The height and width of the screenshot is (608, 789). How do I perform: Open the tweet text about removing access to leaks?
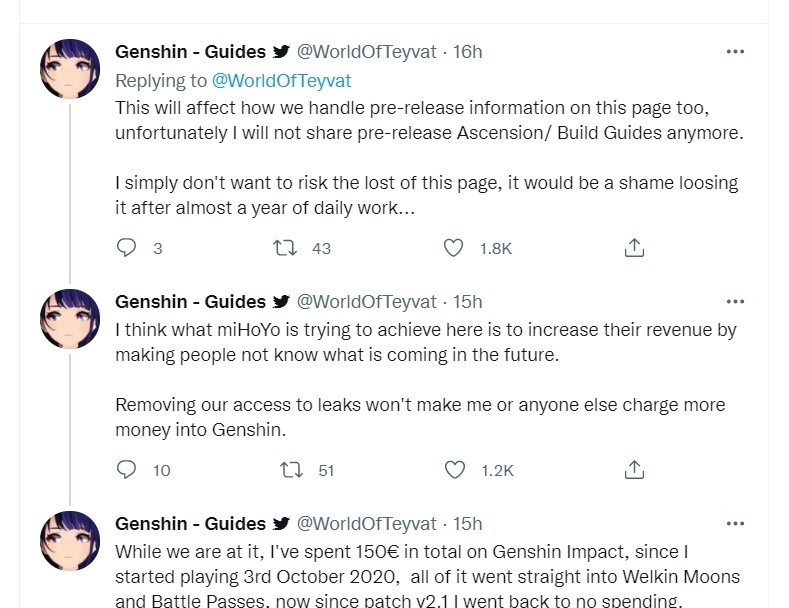pyautogui.click(x=420, y=417)
